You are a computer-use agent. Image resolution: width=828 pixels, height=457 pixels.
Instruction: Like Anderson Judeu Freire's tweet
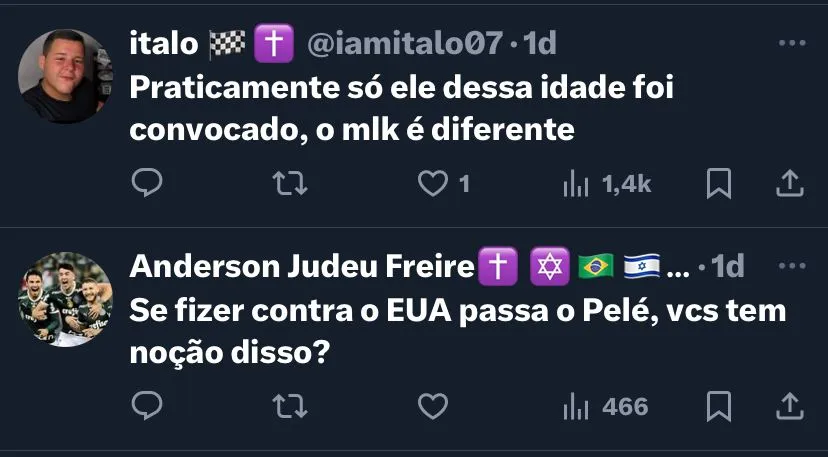pos(432,406)
